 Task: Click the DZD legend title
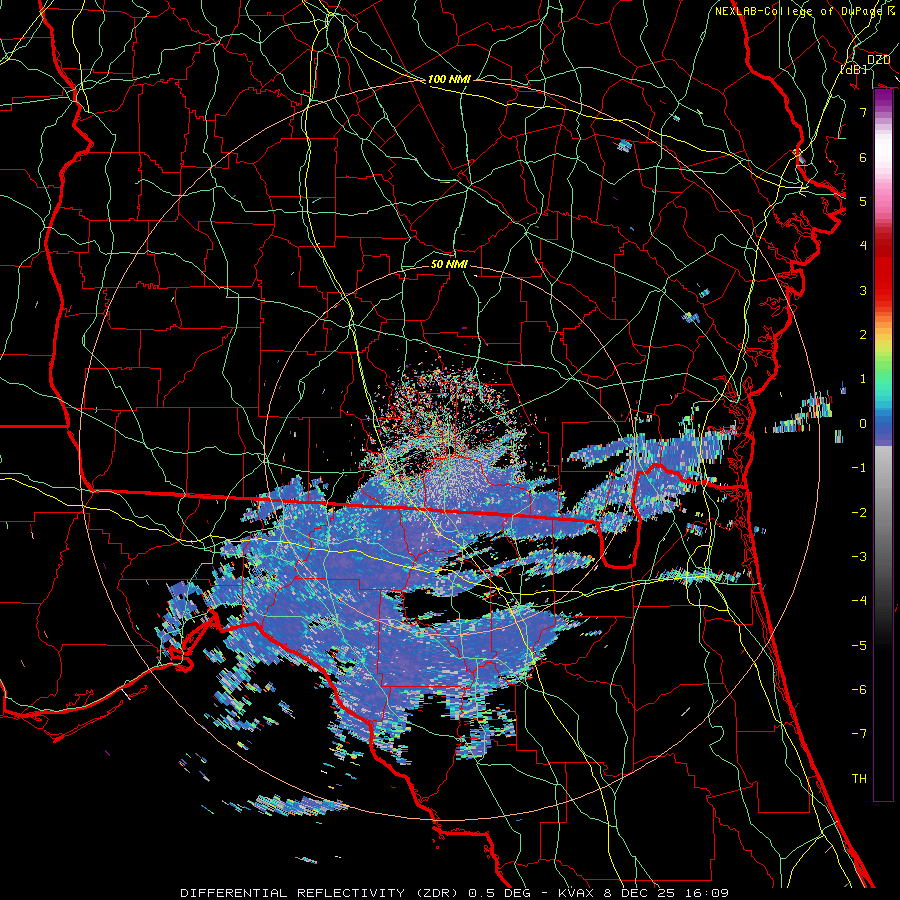point(878,60)
